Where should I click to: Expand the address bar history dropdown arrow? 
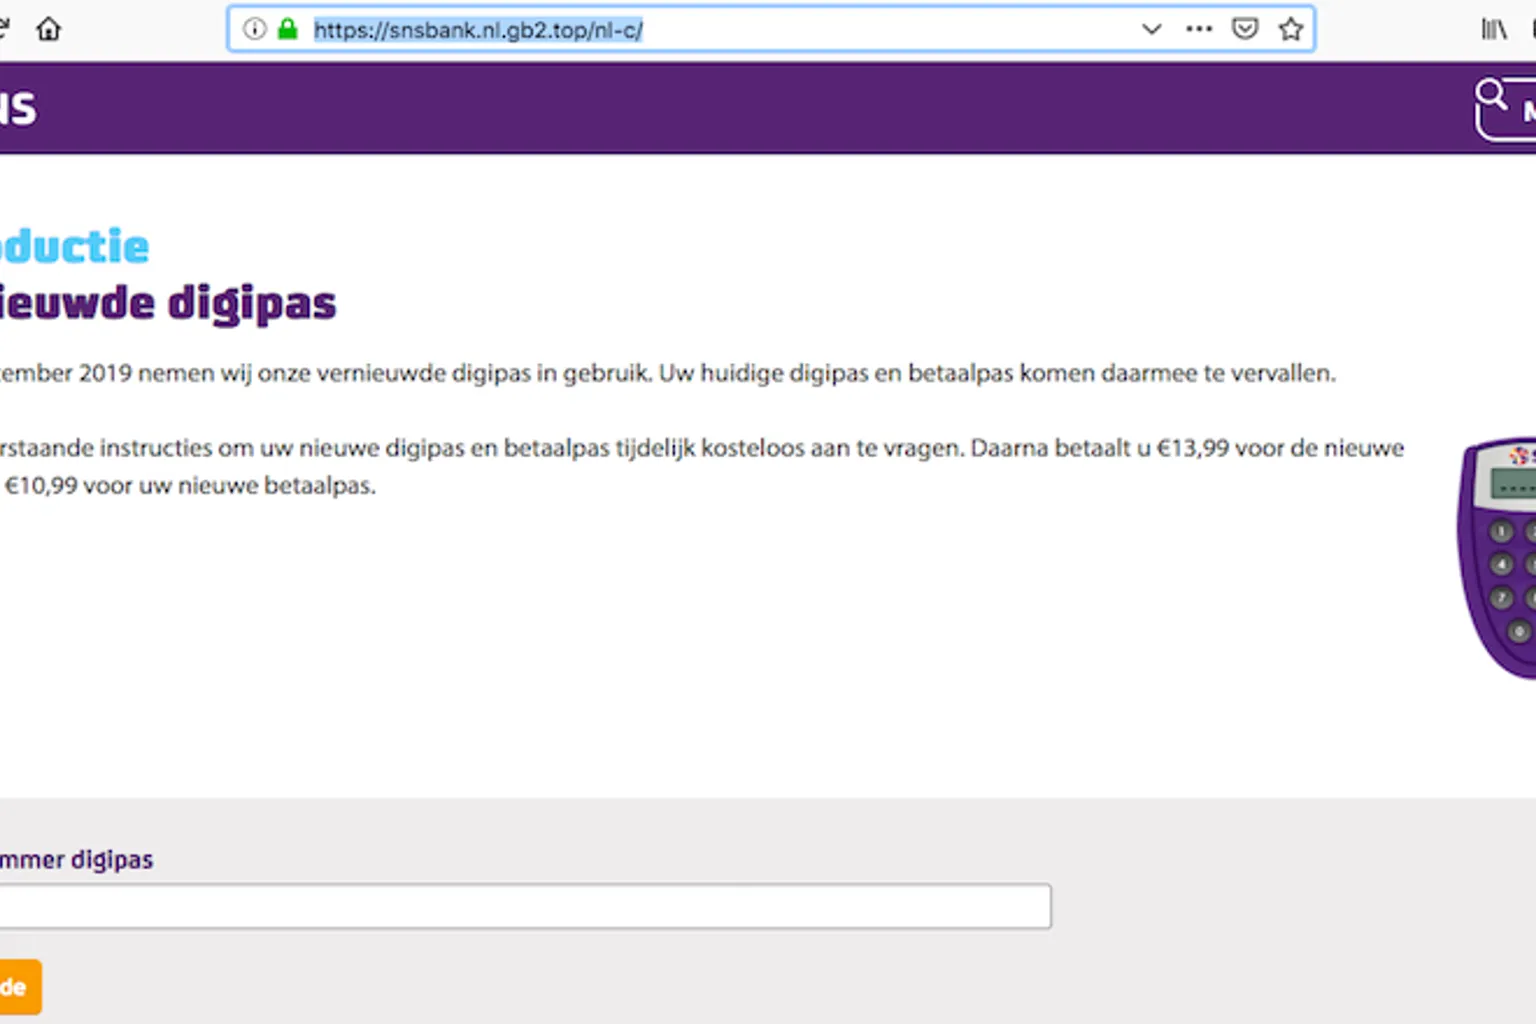click(1151, 29)
